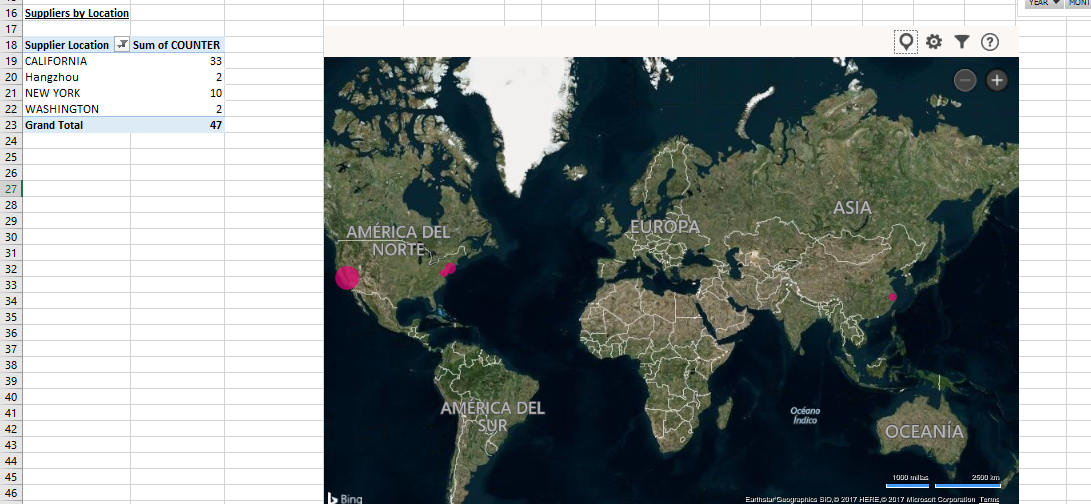Select row header 23
Image resolution: width=1091 pixels, height=504 pixels.
click(x=10, y=125)
